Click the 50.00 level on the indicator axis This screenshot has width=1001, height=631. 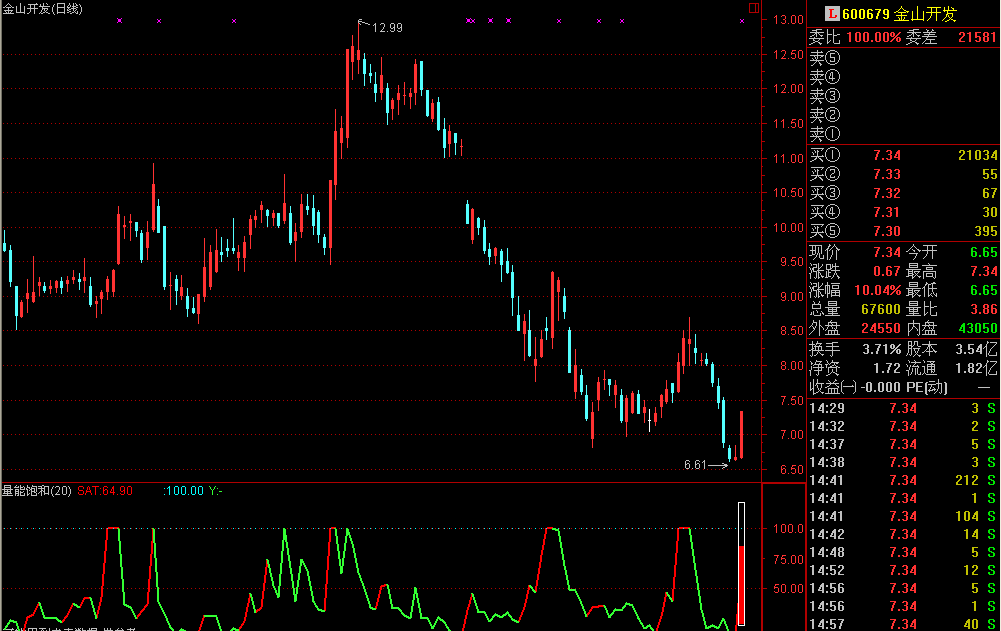coord(788,588)
